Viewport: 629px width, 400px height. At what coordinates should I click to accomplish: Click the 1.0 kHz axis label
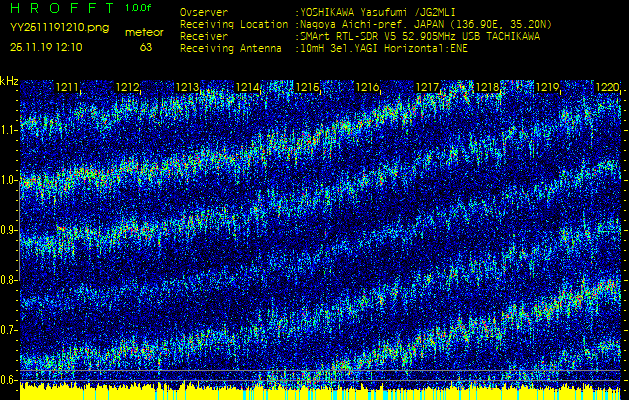9,180
